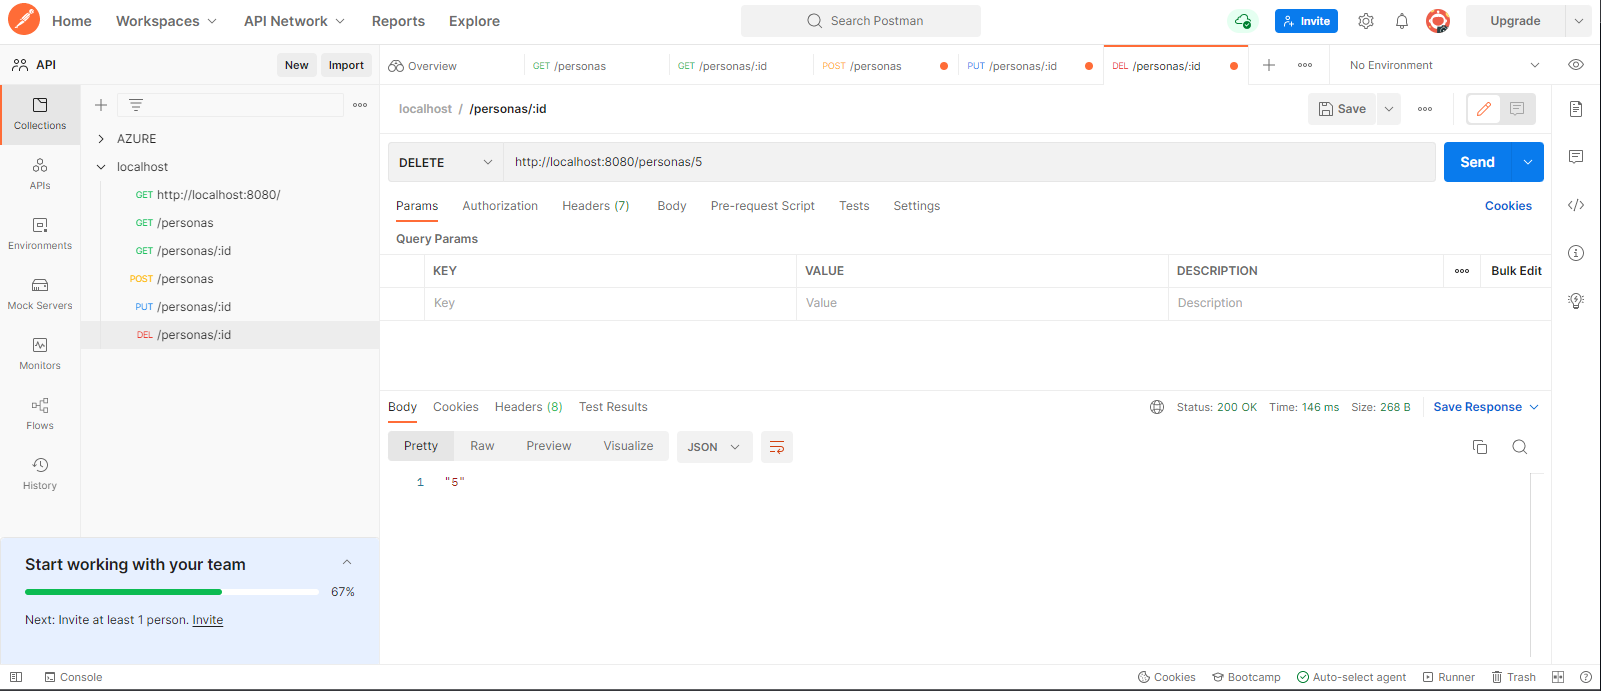Click the network globe icon
Image resolution: width=1601 pixels, height=691 pixels.
click(1157, 407)
